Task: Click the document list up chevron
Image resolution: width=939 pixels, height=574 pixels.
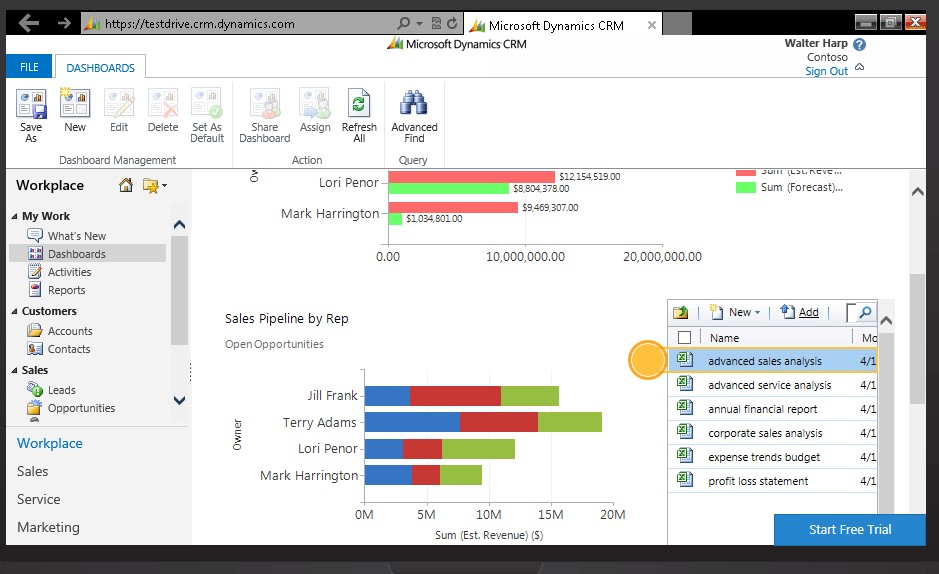Action: 886,321
